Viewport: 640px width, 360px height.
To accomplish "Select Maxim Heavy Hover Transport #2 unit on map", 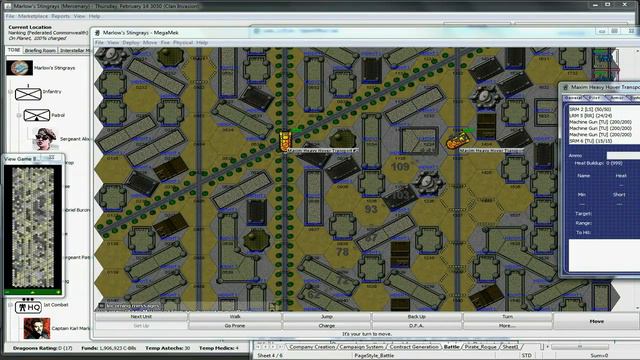I will [x=285, y=141].
